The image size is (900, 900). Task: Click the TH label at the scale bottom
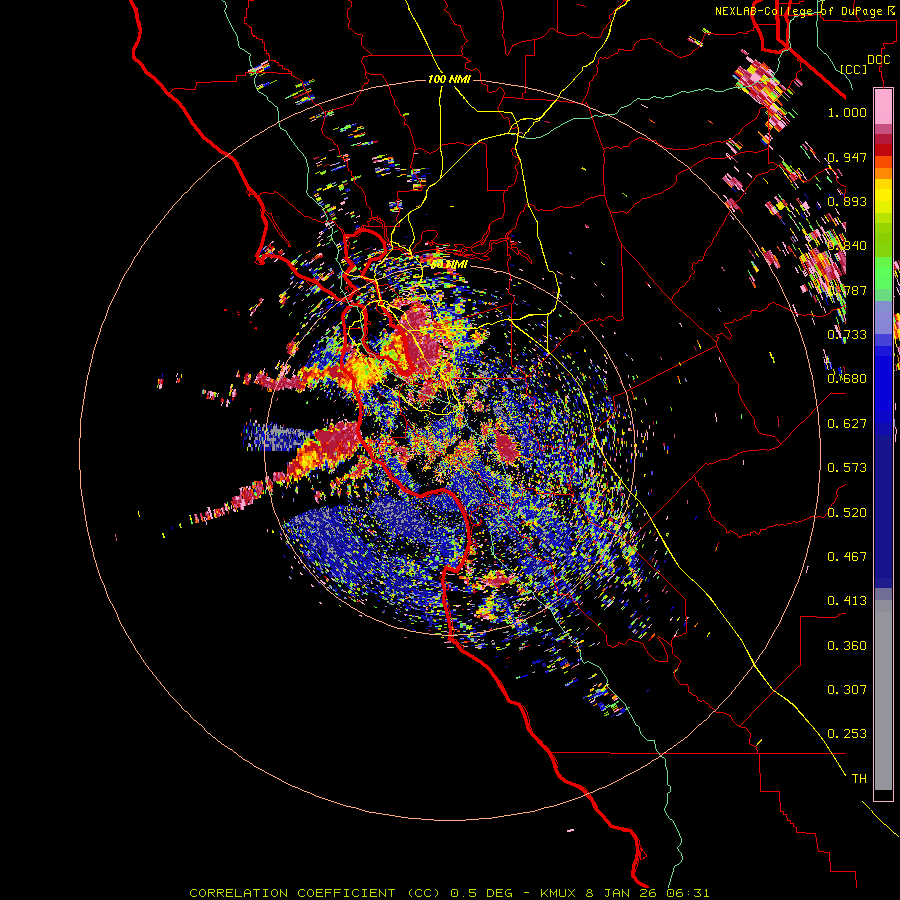(859, 778)
